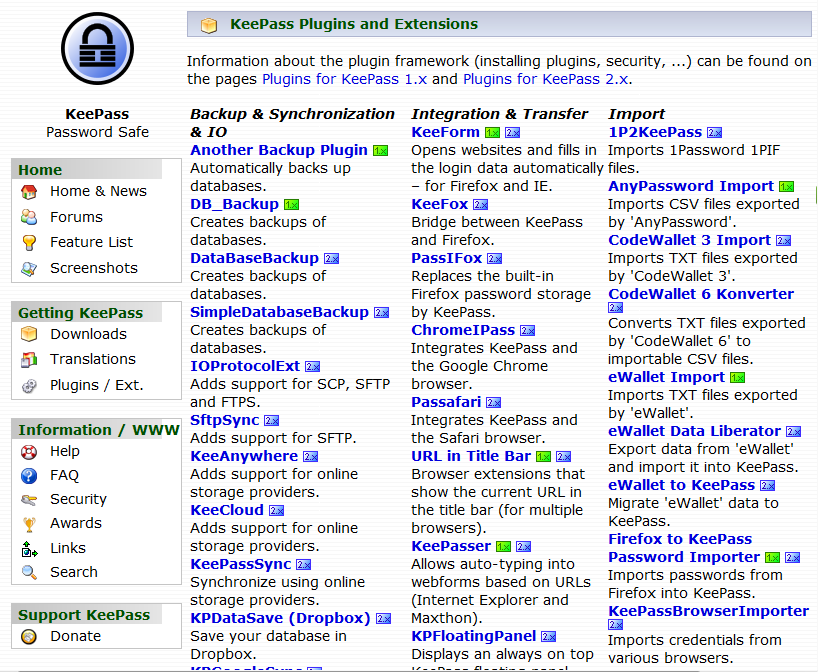Click the 2.x badge under KeePassBrowserImporter
818x672 pixels.
coord(616,625)
